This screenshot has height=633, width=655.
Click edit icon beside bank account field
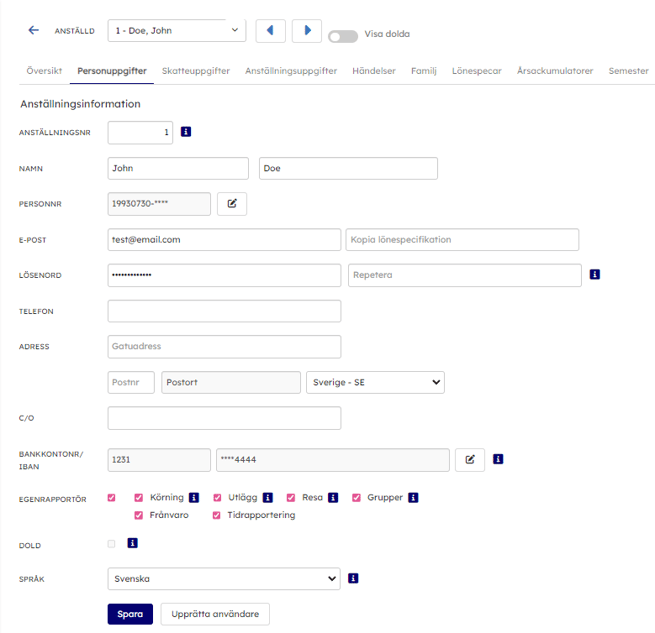(x=470, y=459)
